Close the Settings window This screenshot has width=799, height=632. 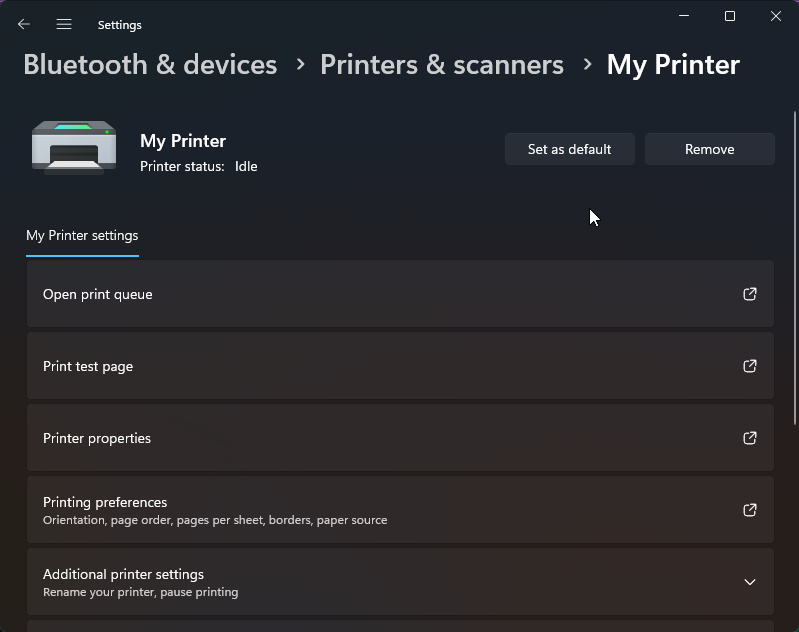click(776, 16)
